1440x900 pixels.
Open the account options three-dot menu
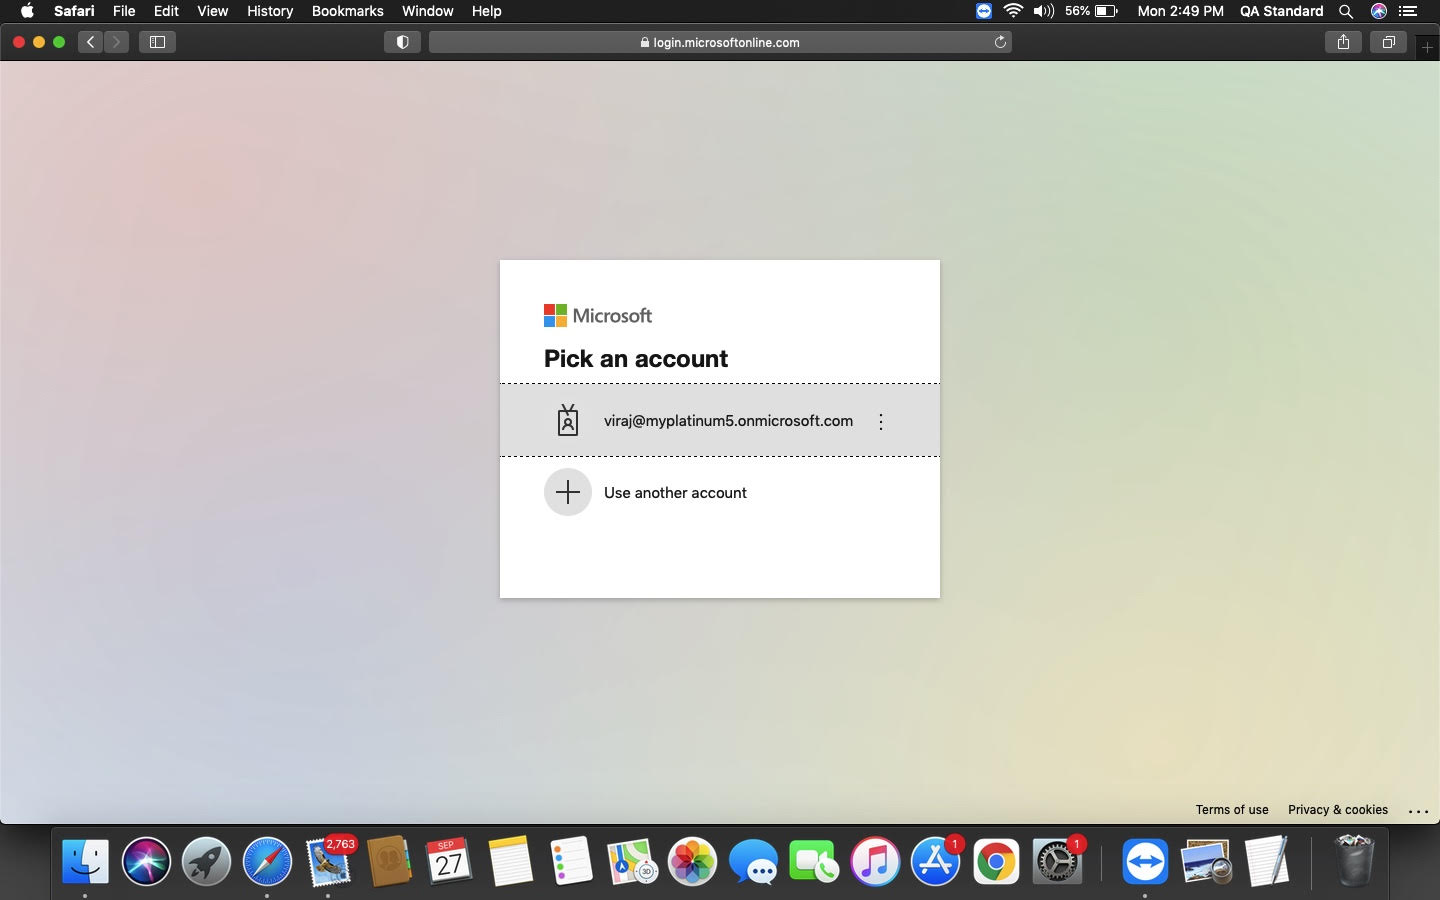click(881, 422)
